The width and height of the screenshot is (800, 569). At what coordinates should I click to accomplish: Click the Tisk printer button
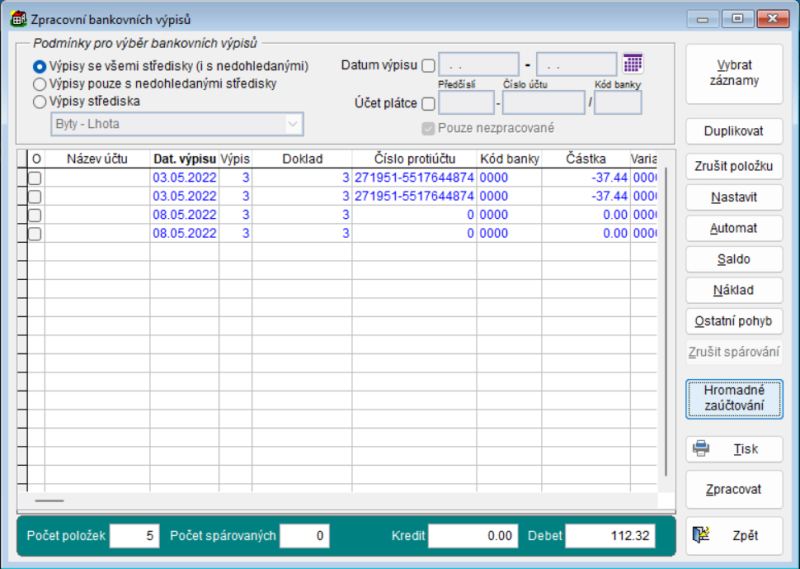pos(734,449)
